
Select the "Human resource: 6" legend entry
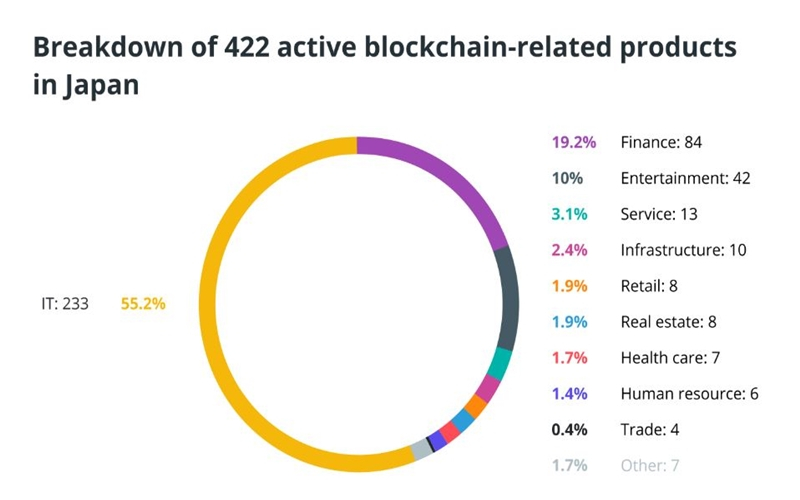tap(689, 394)
